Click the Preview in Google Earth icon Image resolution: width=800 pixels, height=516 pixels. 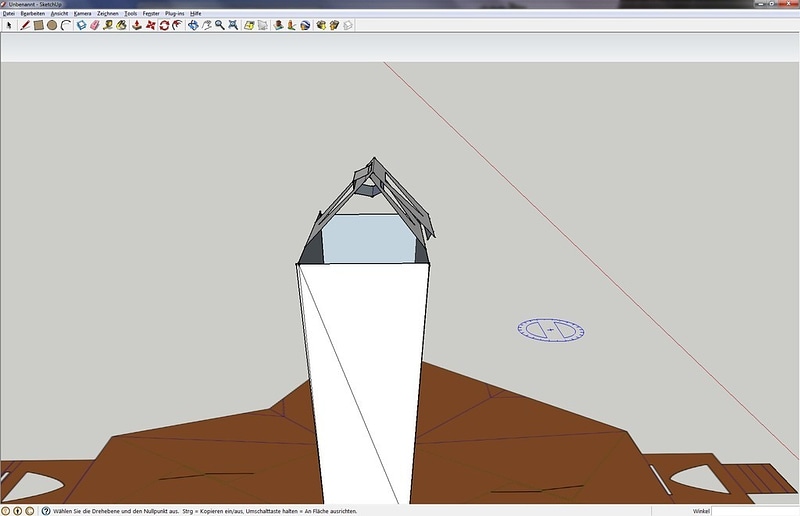pos(305,25)
